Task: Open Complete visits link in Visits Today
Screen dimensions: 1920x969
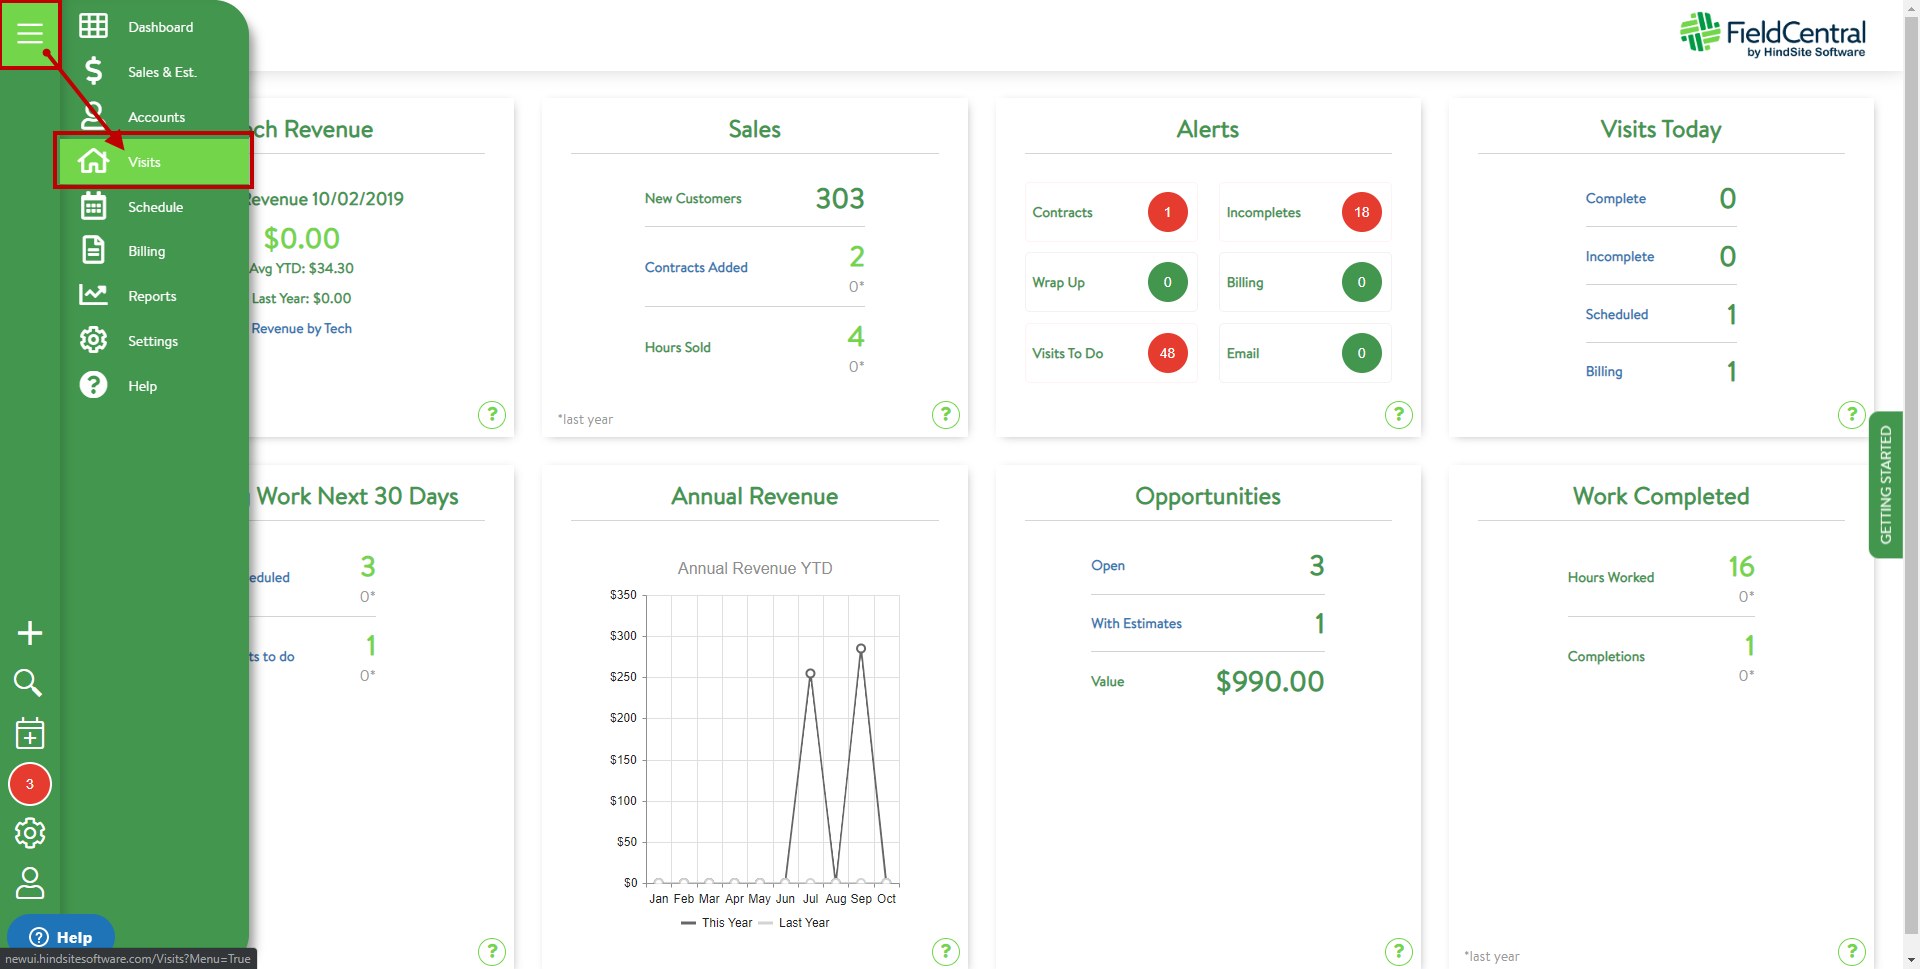Action: pyautogui.click(x=1615, y=198)
